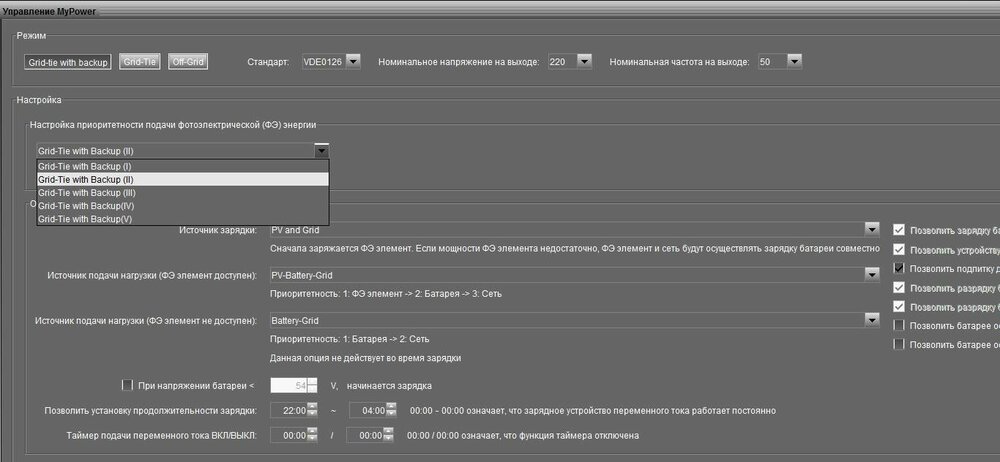Image resolution: width=1000 pixels, height=462 pixels.
Task: Open the Стандарт VDE0126 dropdown
Action: (x=353, y=62)
